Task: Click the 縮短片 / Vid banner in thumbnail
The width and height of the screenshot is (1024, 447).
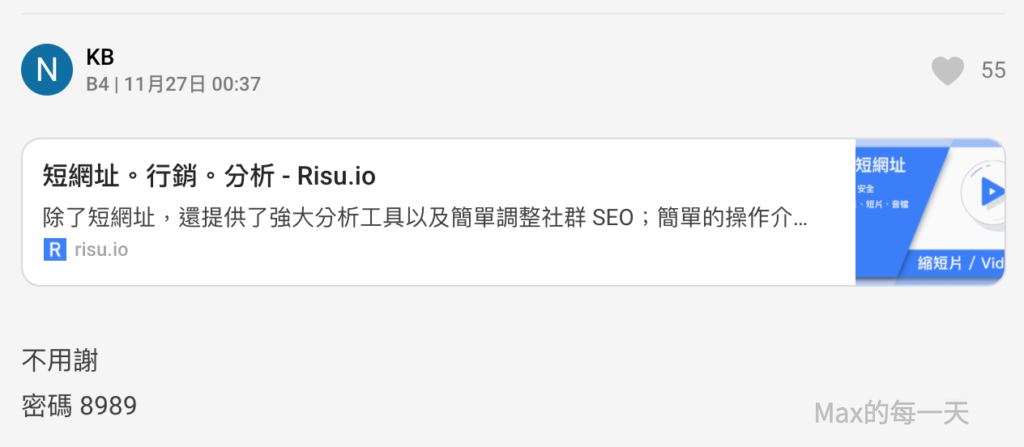Action: coord(958,264)
